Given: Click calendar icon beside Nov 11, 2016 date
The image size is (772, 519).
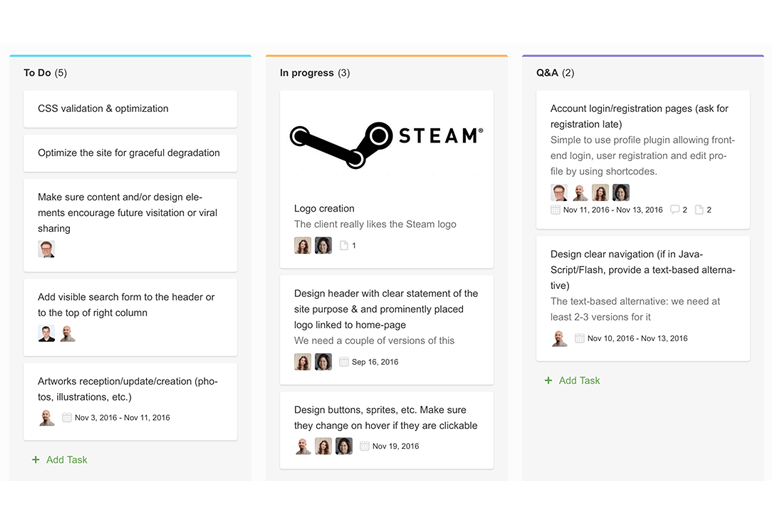Looking at the screenshot, I should pos(555,210).
